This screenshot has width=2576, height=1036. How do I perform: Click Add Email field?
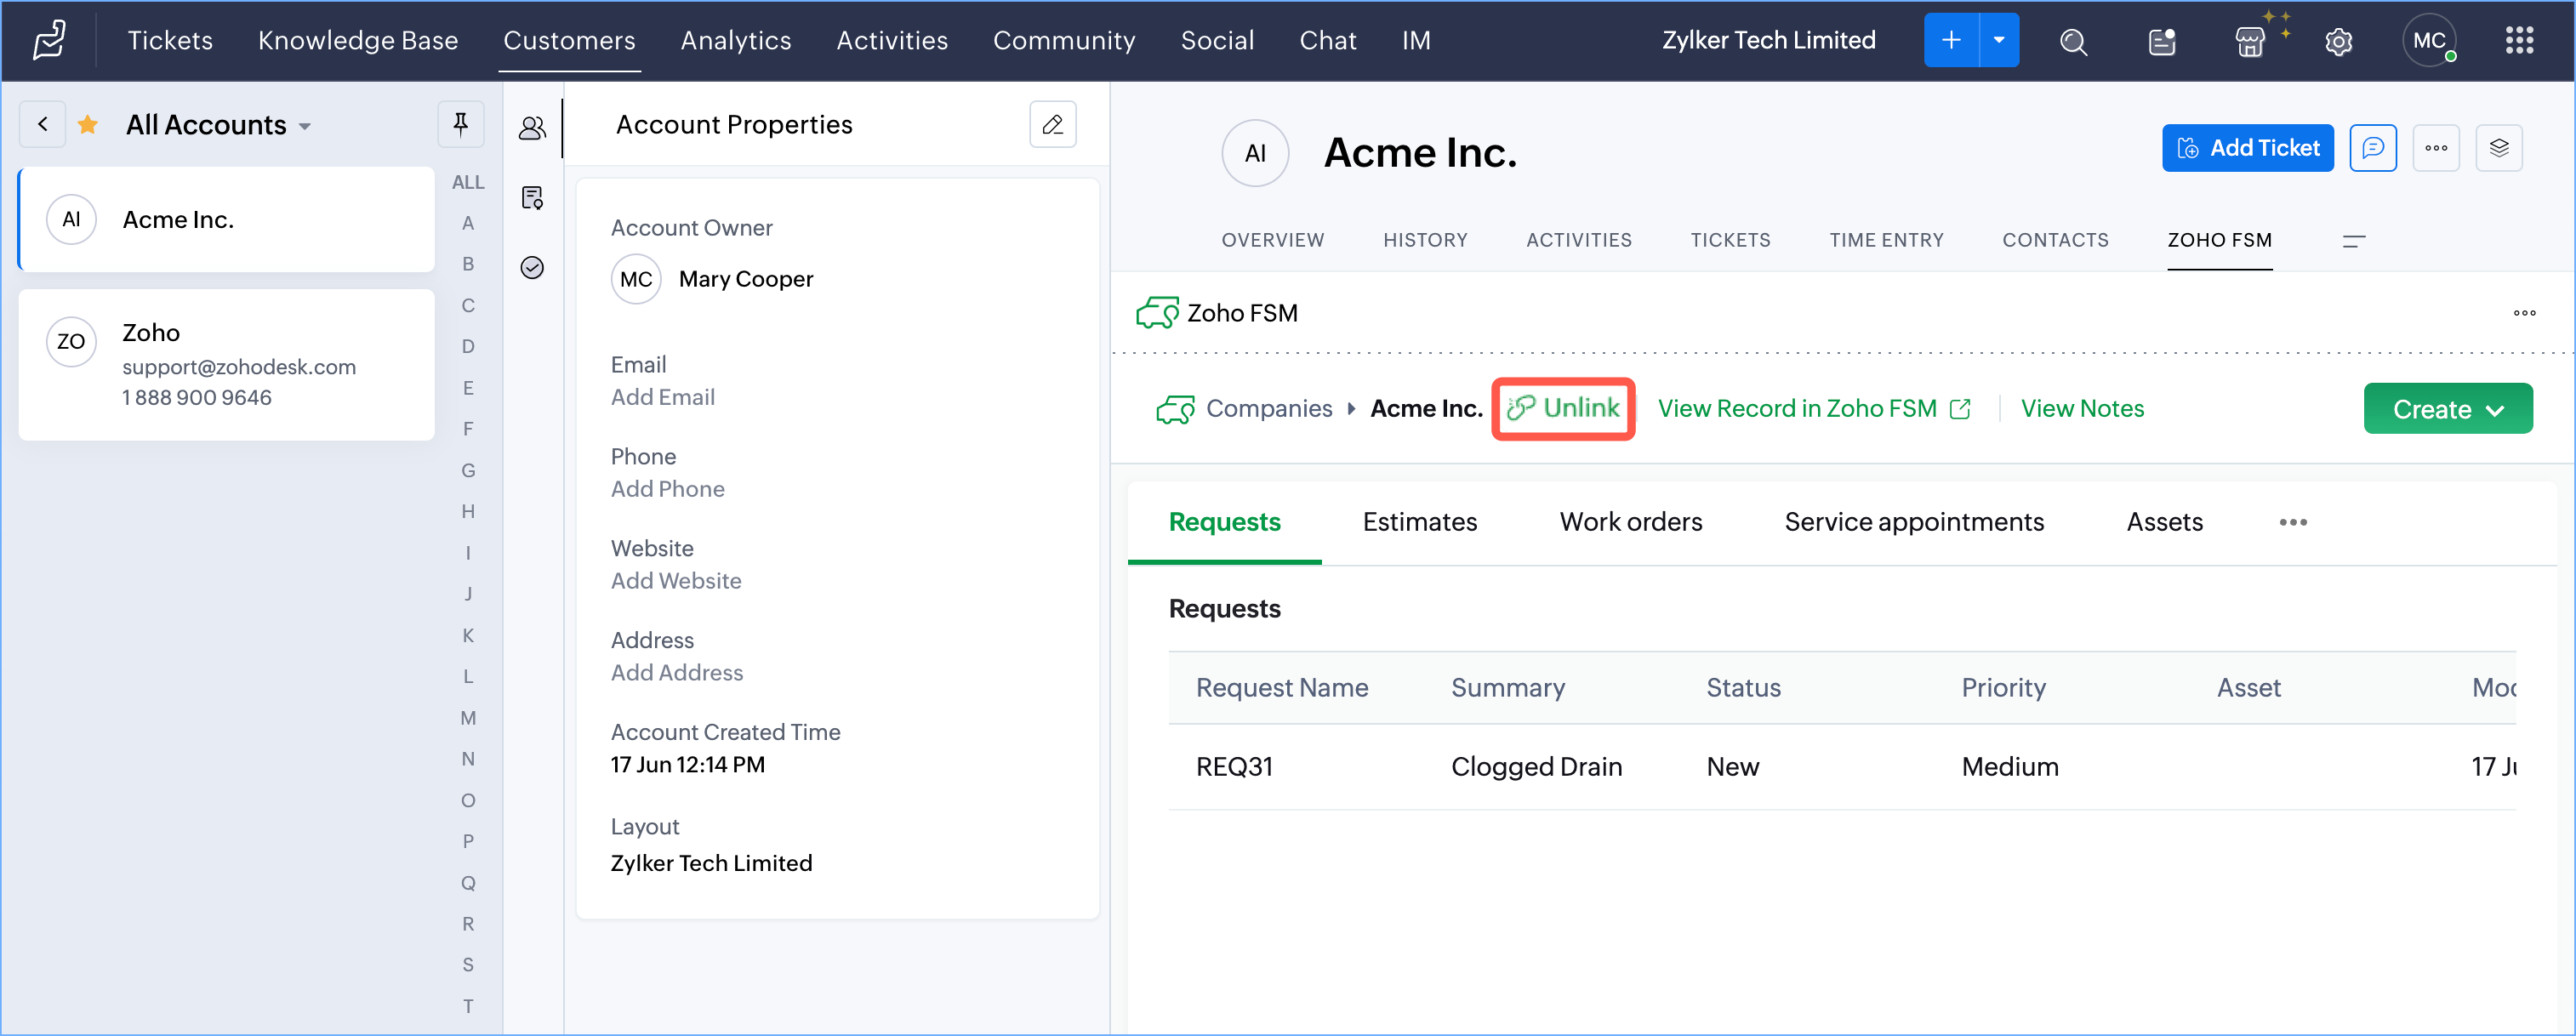click(x=662, y=397)
